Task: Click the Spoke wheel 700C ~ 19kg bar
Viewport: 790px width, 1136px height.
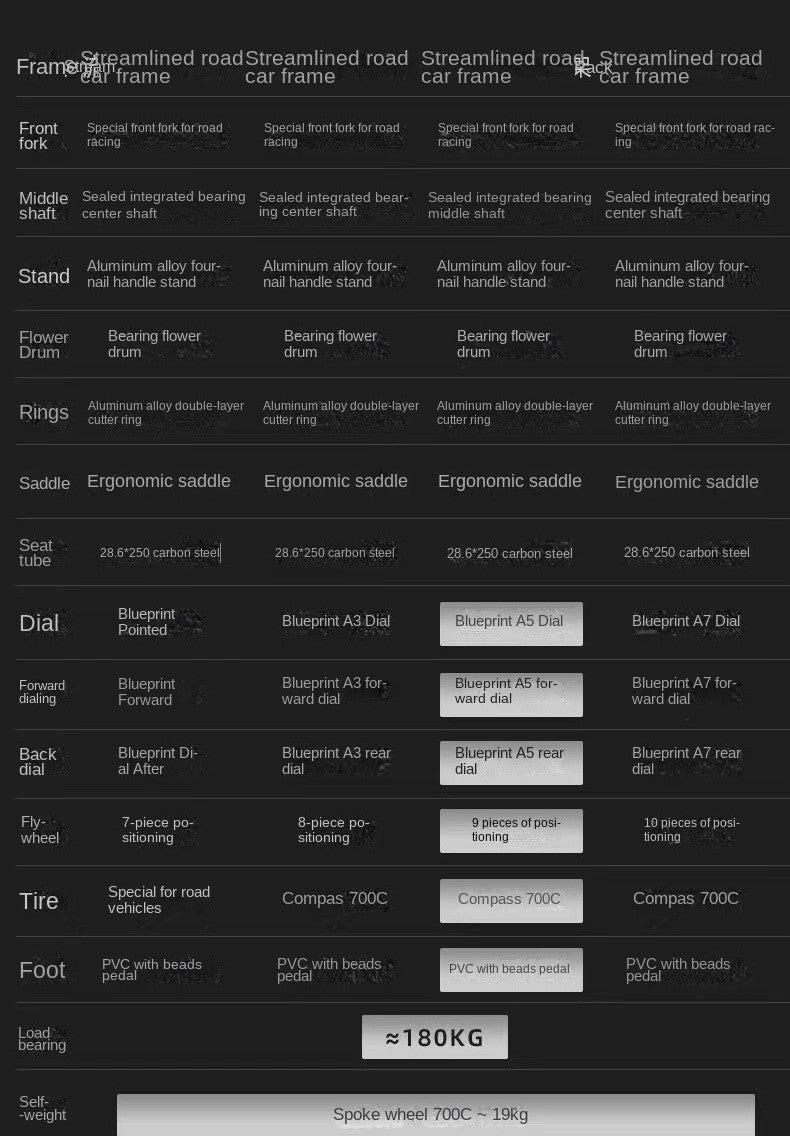Action: coord(435,1114)
